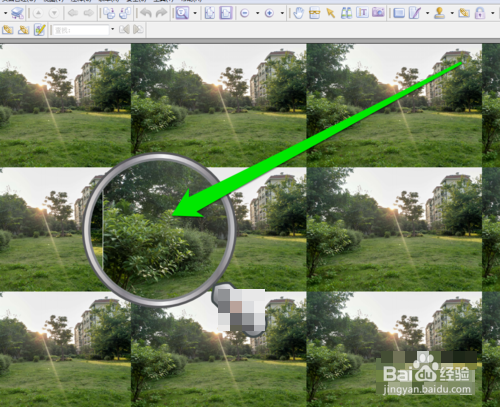Click the fit page view icon

210,13
